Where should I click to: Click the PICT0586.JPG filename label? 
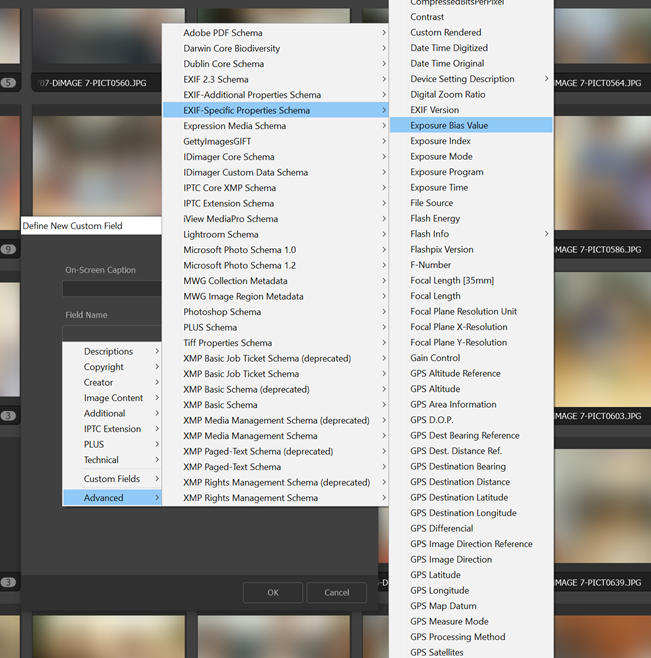click(x=598, y=250)
